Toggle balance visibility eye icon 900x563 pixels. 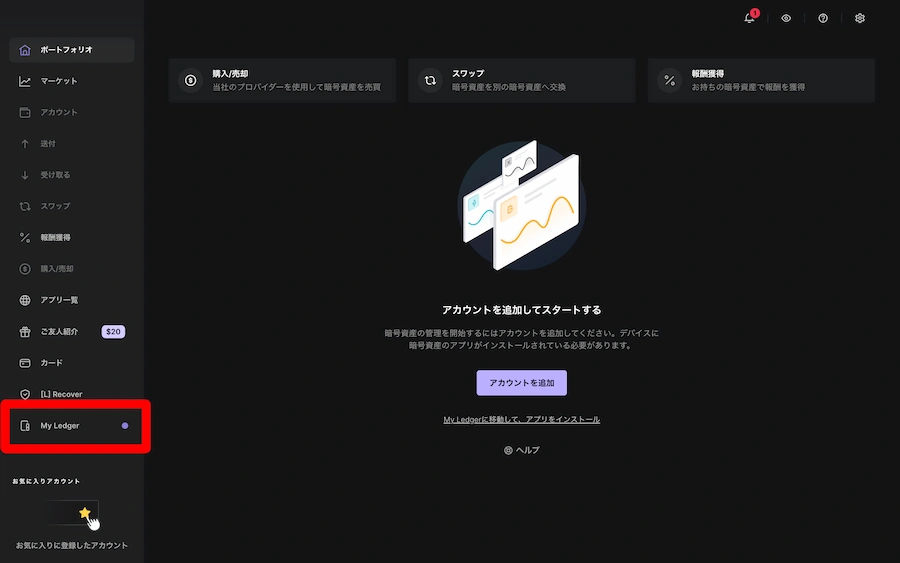point(786,18)
